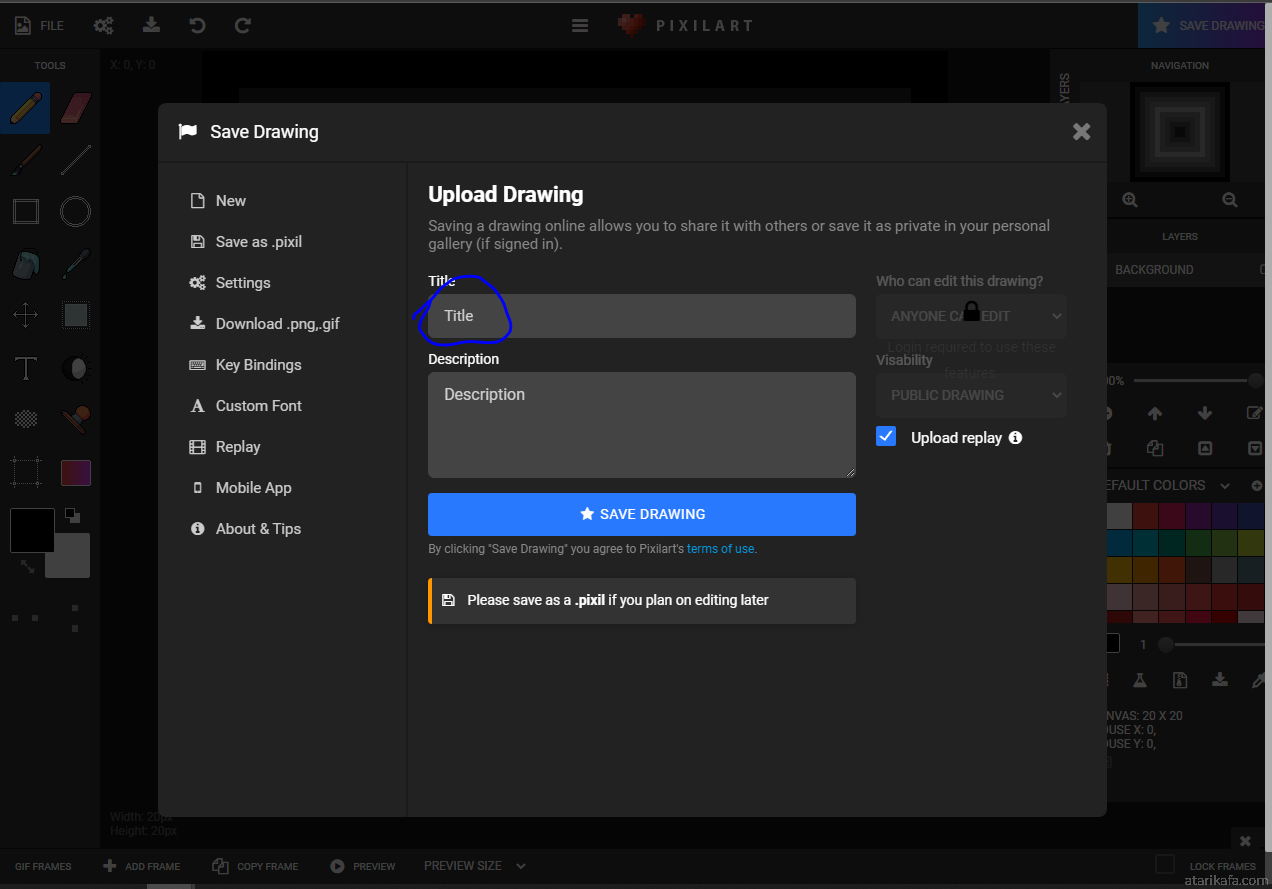This screenshot has height=889, width=1272.
Task: Select the Pencil tool
Action: [25, 108]
